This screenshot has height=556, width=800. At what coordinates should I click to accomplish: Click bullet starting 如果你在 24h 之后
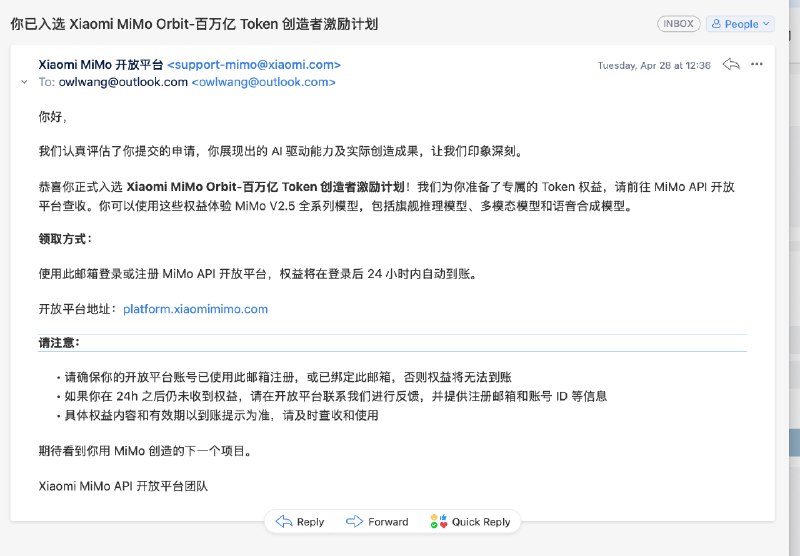[x=336, y=396]
